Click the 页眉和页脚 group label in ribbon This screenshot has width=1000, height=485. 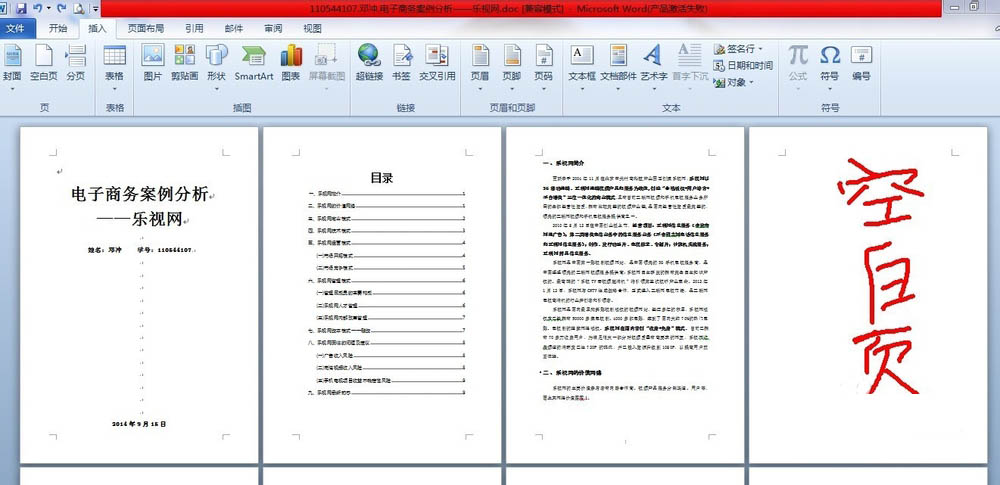click(512, 108)
